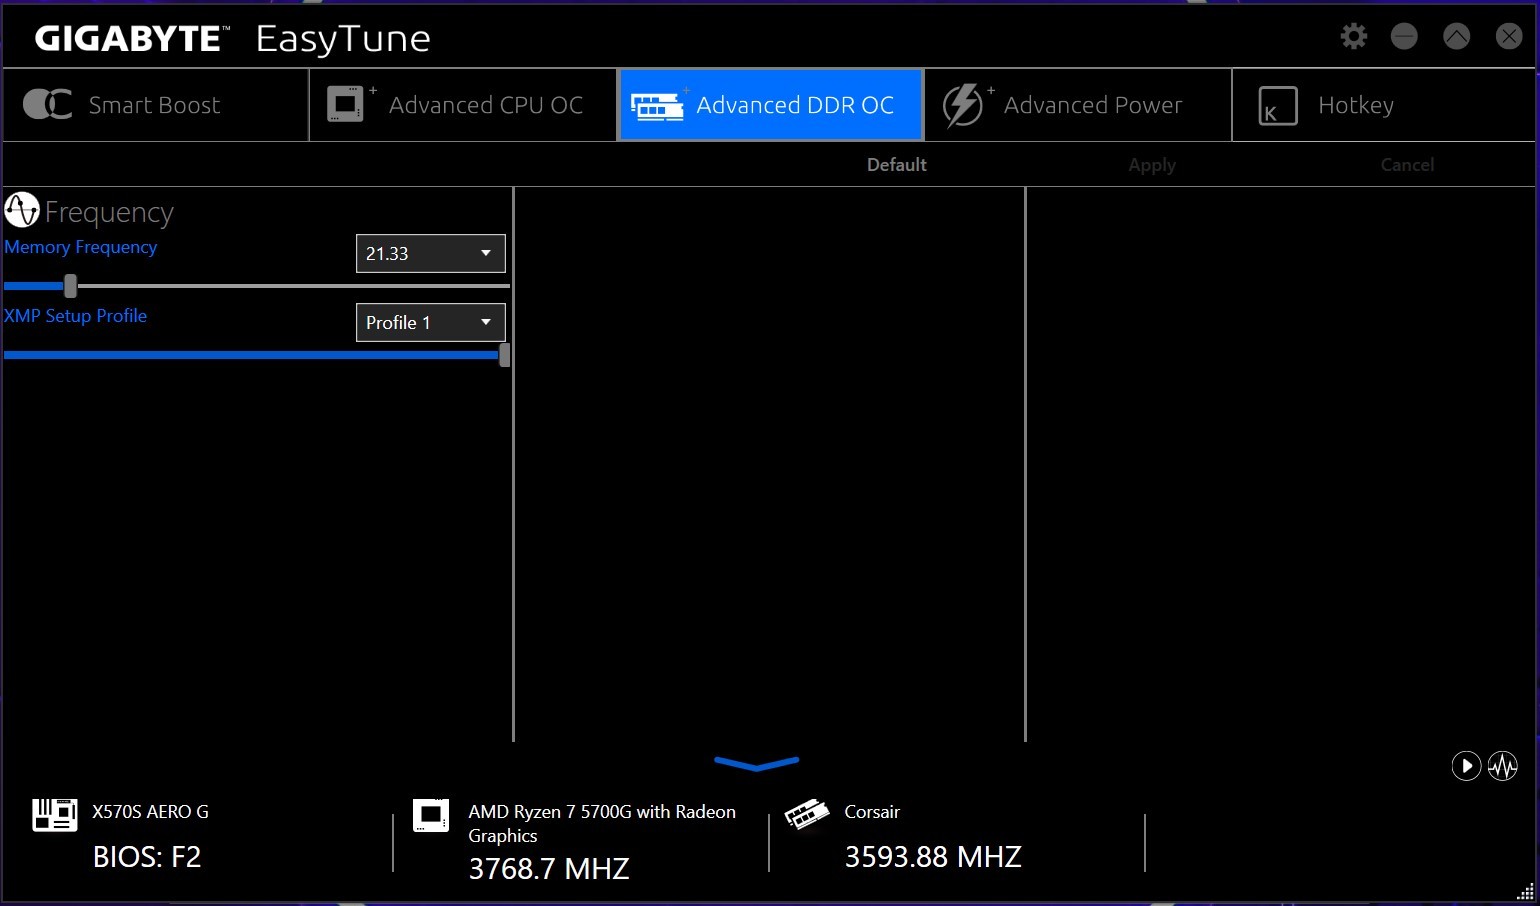Click the Apply button
This screenshot has height=906, width=1540.
(1152, 165)
